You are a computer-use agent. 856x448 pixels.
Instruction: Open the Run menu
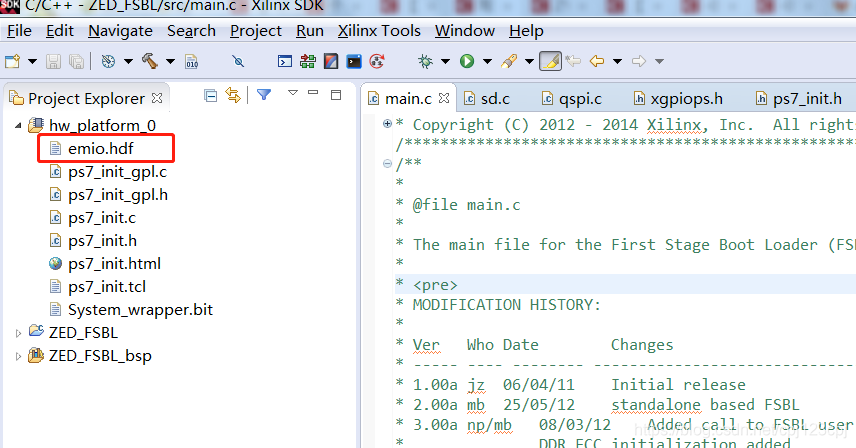pyautogui.click(x=310, y=31)
